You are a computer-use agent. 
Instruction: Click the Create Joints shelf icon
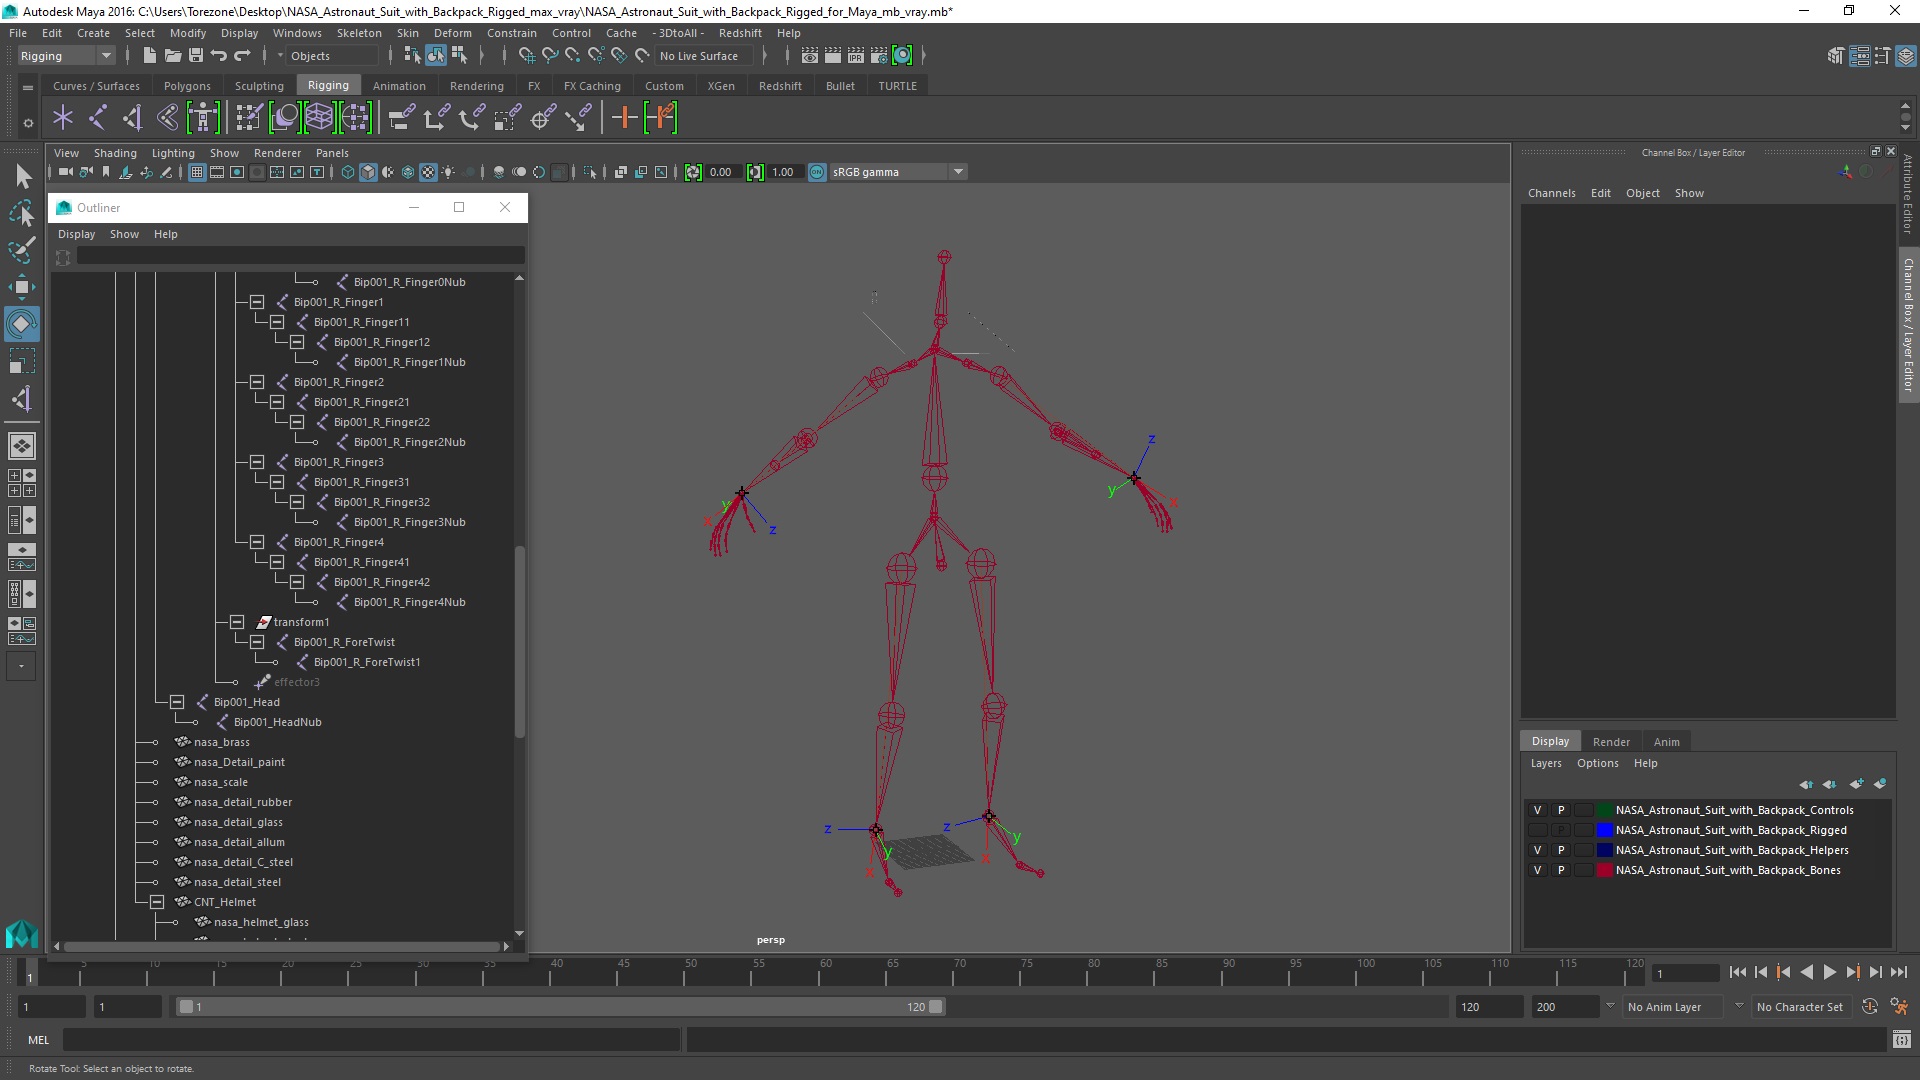pyautogui.click(x=98, y=118)
